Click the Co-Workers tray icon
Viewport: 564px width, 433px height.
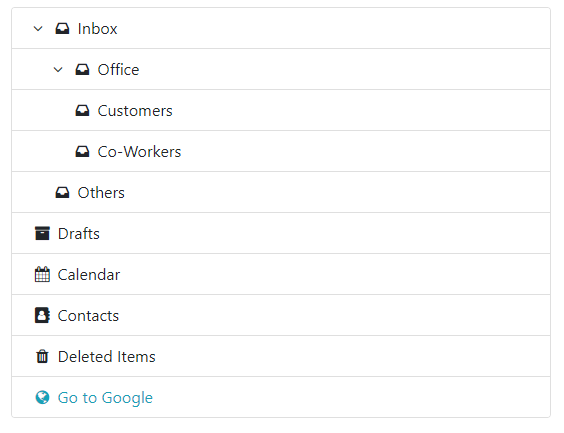(x=82, y=152)
